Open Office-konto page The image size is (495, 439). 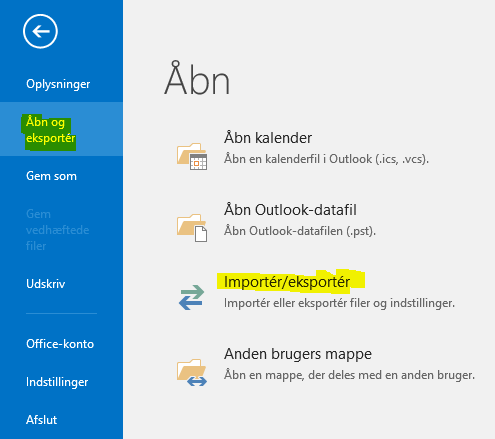tap(60, 344)
